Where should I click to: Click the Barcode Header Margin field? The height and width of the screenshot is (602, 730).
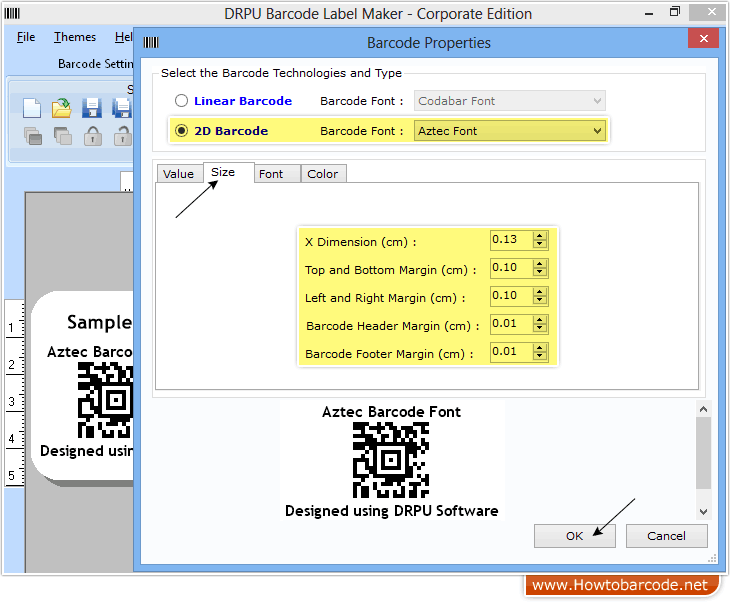coord(511,324)
